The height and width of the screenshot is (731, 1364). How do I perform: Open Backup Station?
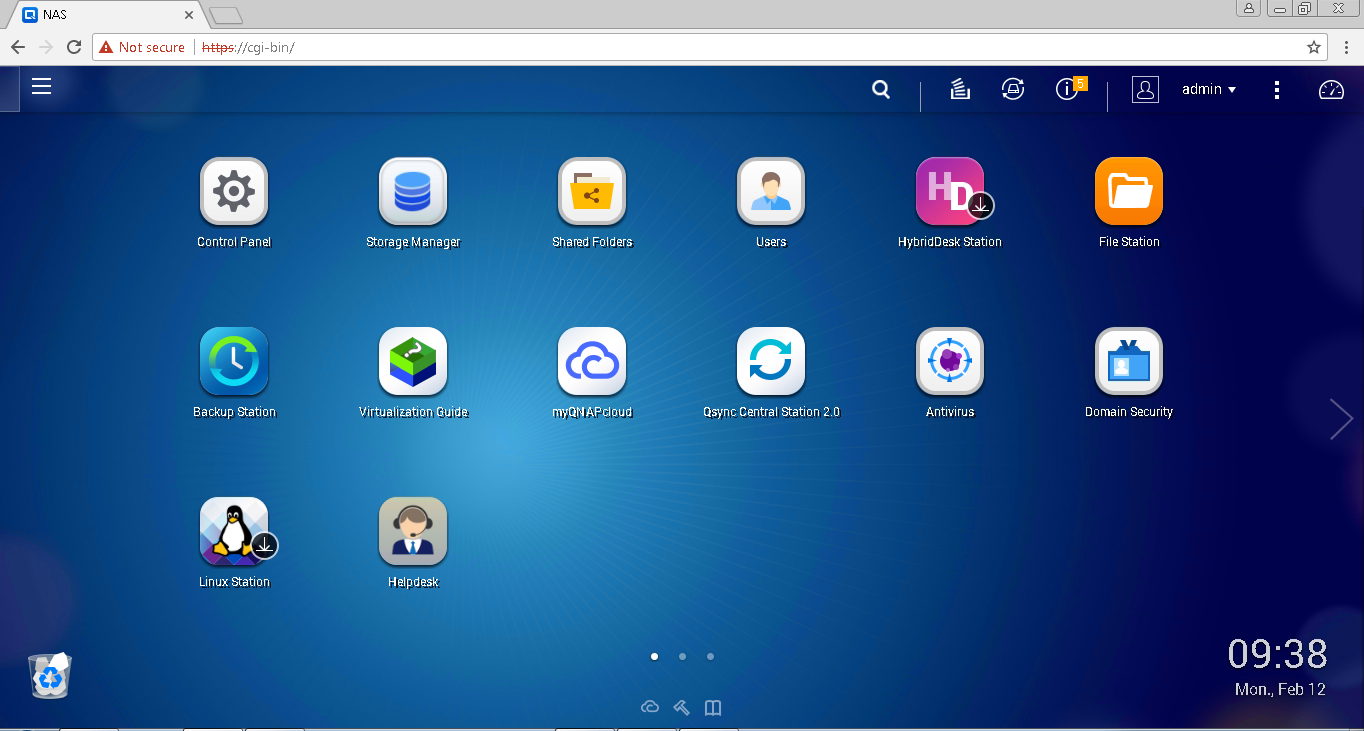[x=234, y=361]
